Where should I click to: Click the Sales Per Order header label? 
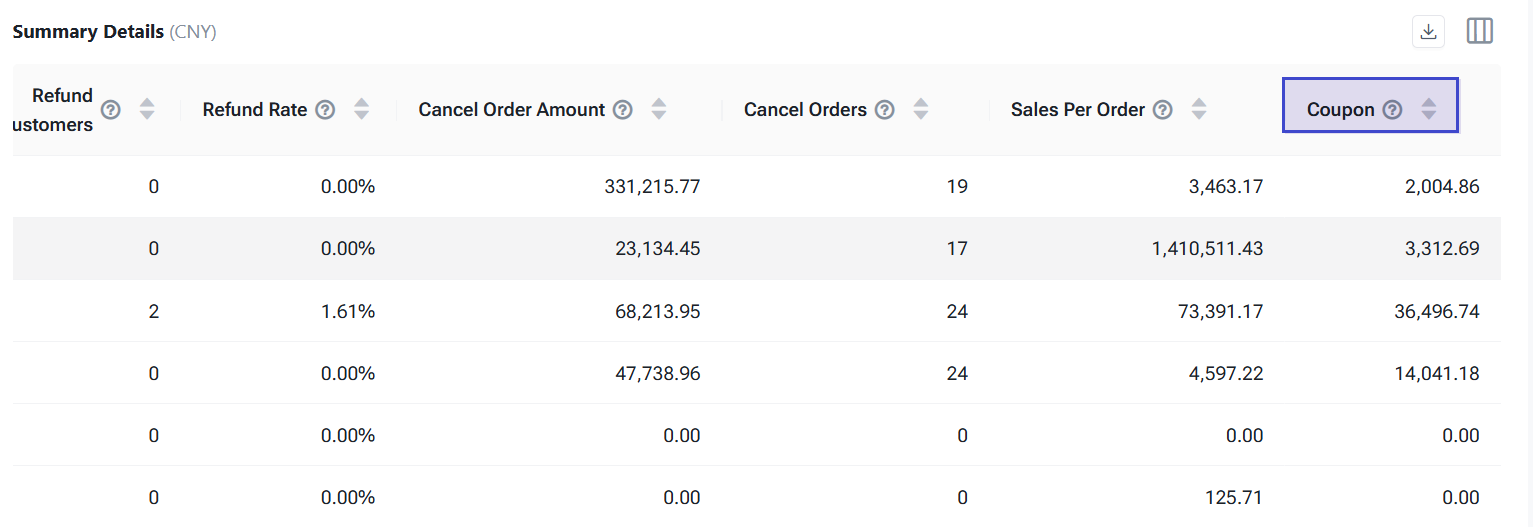coord(1078,110)
